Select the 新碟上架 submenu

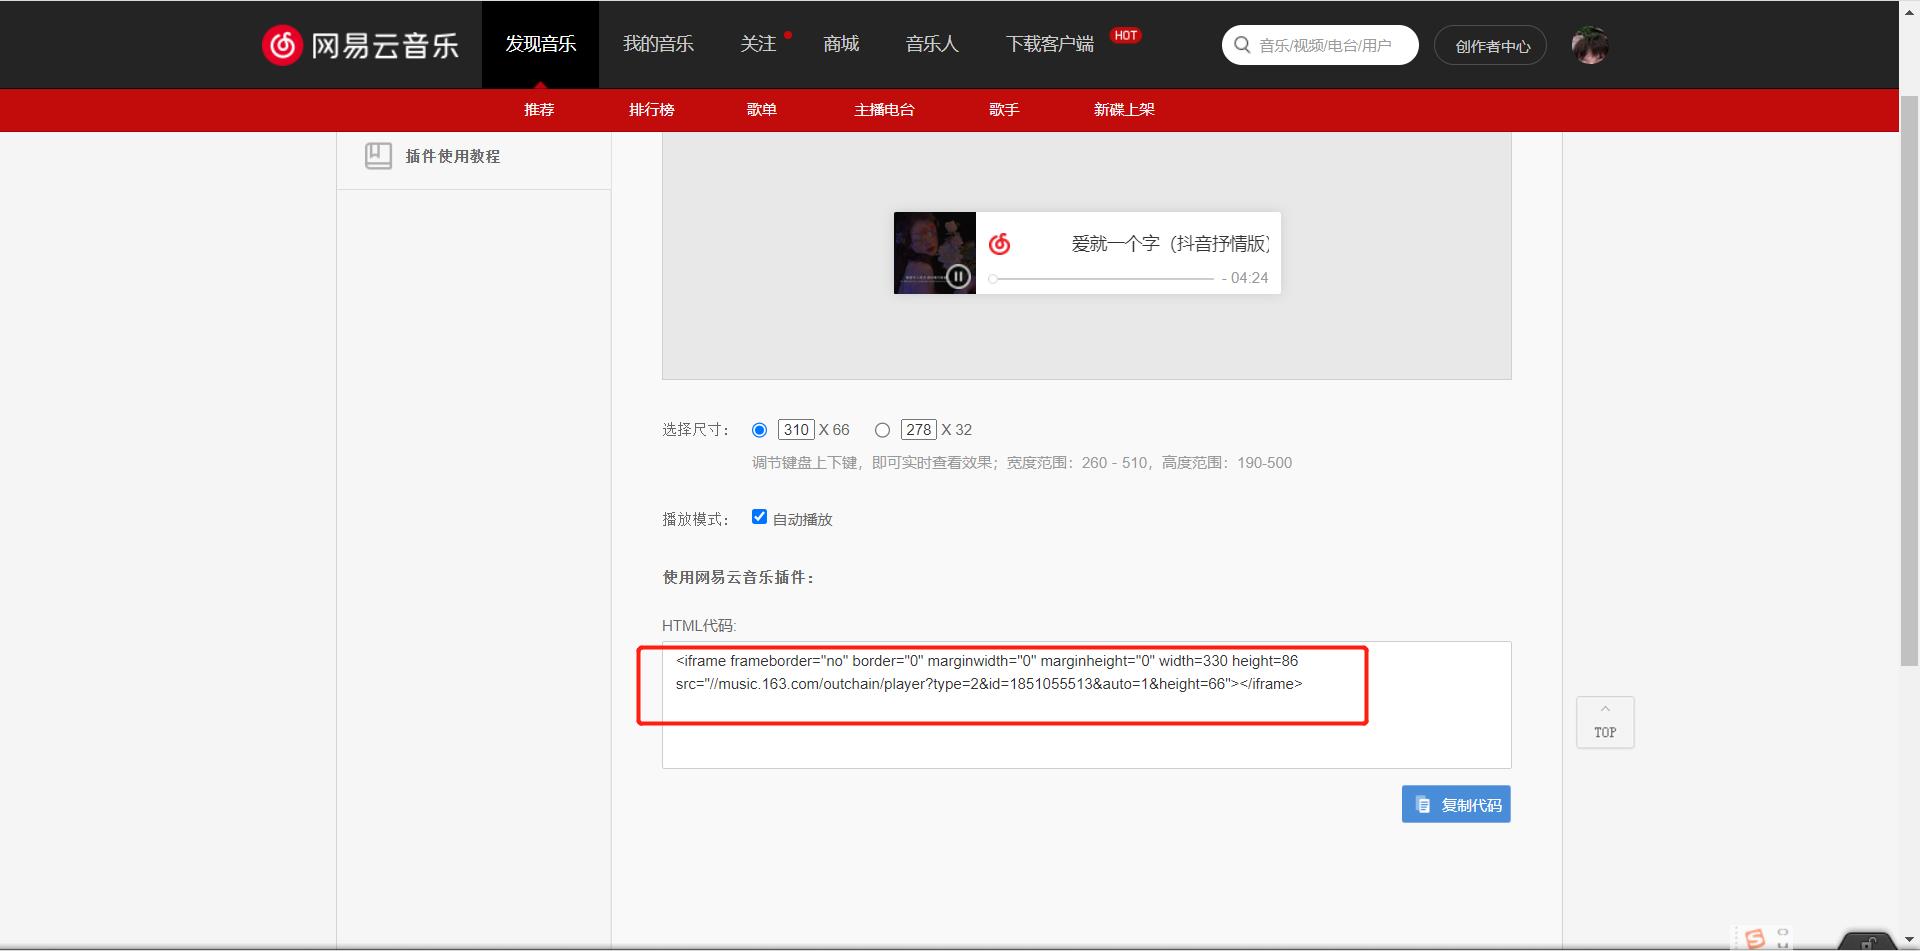pyautogui.click(x=1124, y=110)
